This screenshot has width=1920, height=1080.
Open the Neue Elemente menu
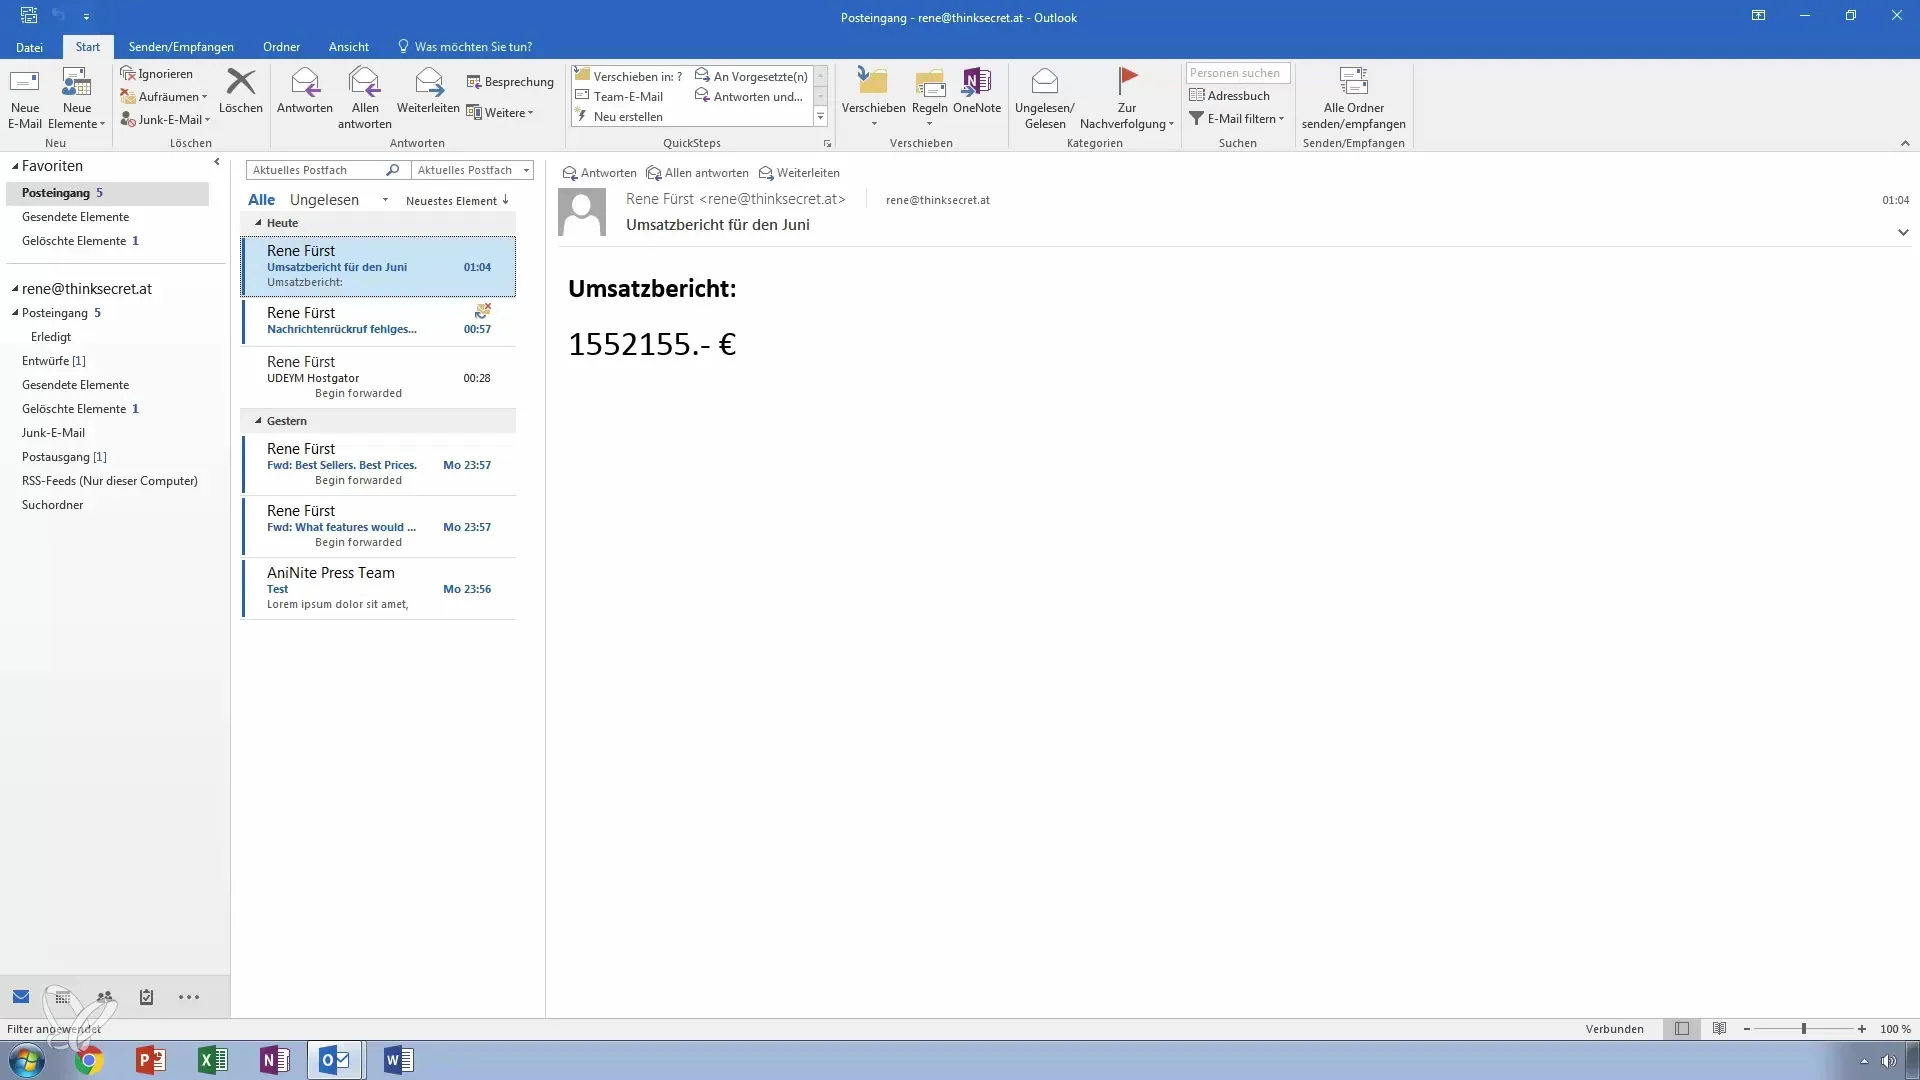pos(77,98)
